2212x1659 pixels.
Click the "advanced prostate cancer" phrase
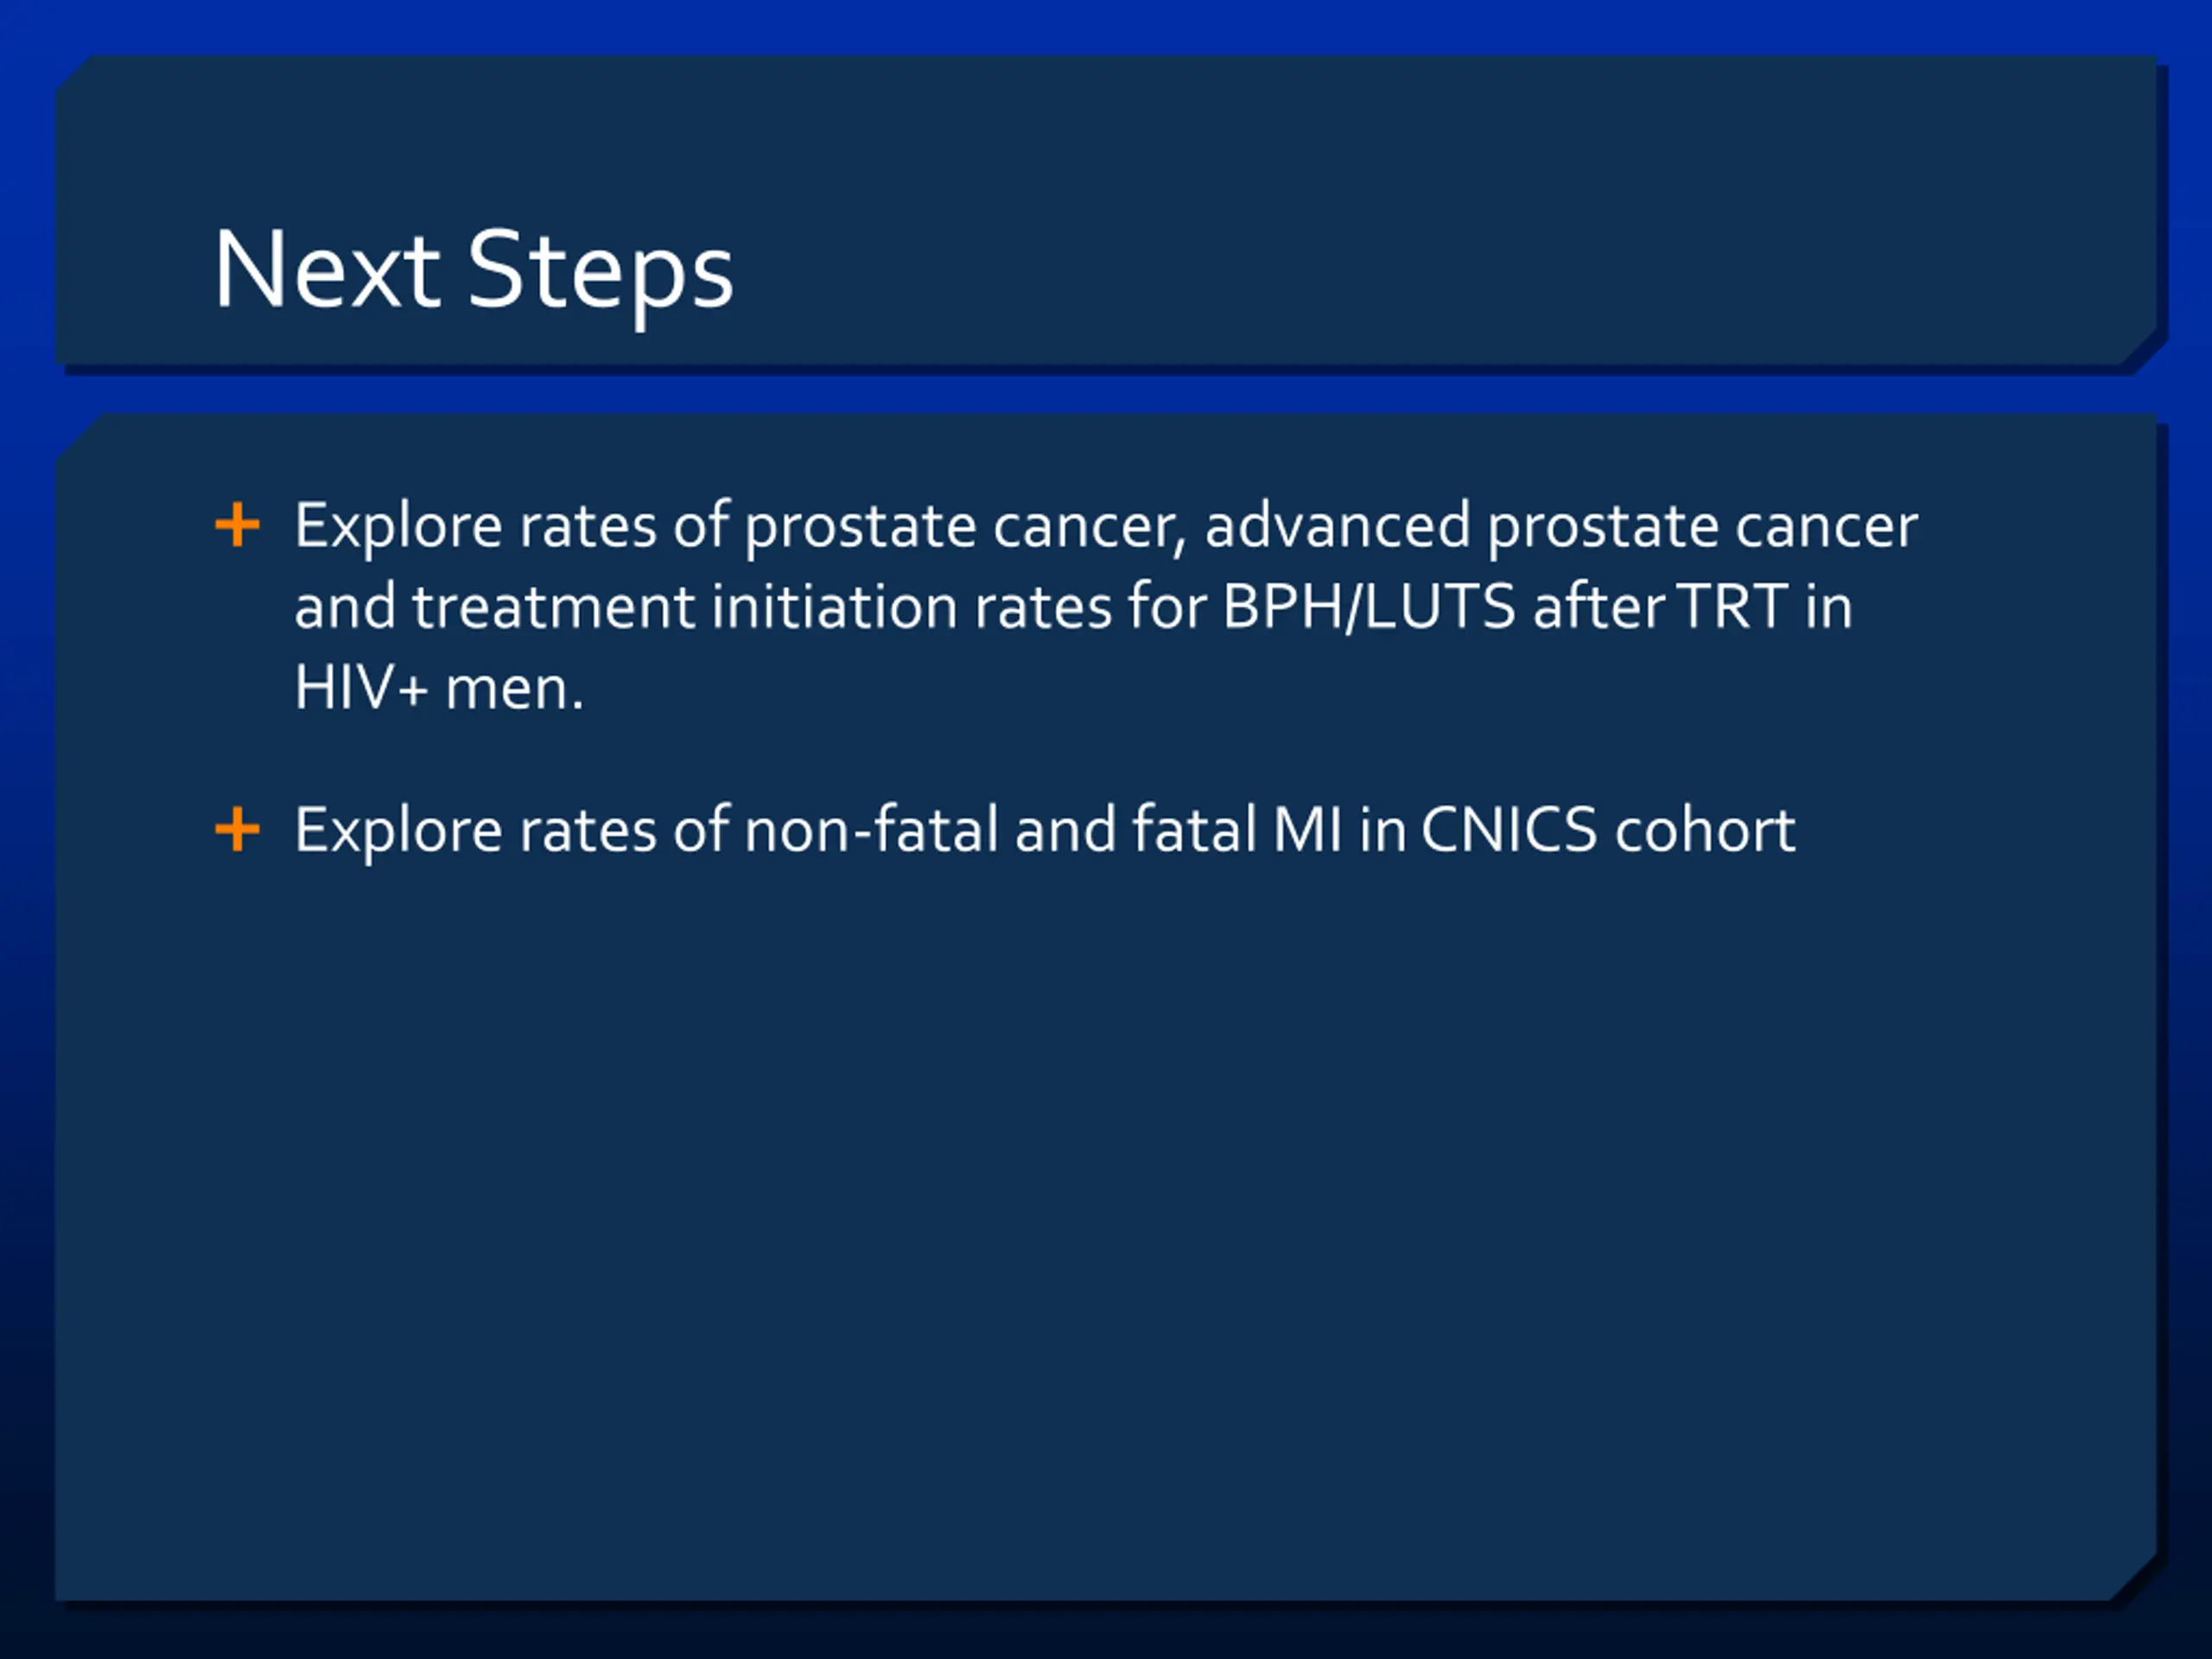coord(1561,526)
